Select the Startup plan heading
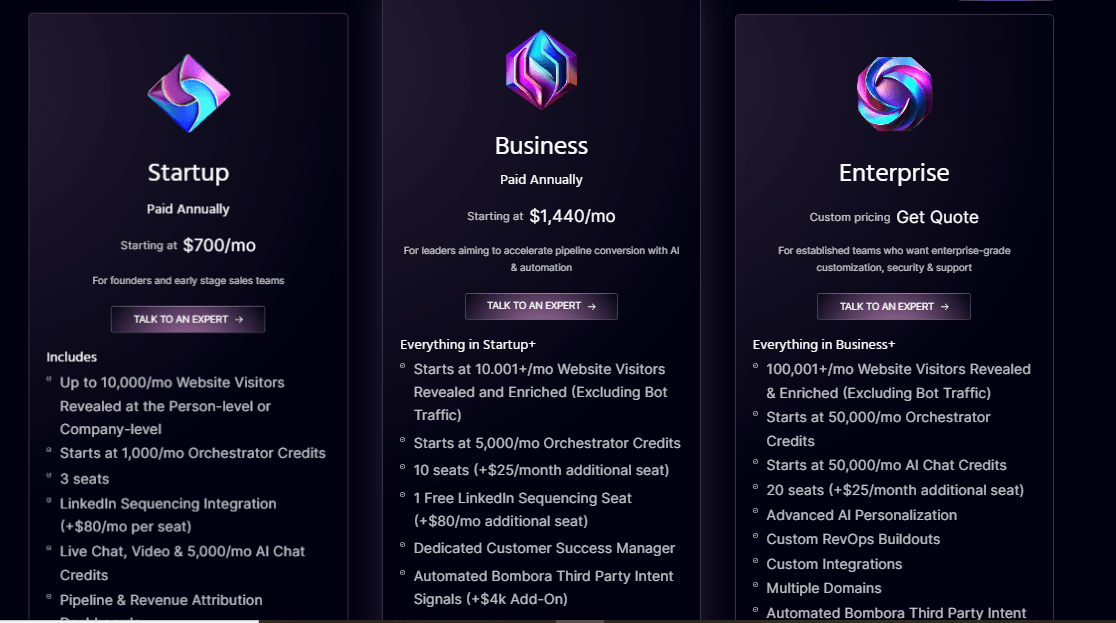This screenshot has height=623, width=1116. click(x=188, y=172)
